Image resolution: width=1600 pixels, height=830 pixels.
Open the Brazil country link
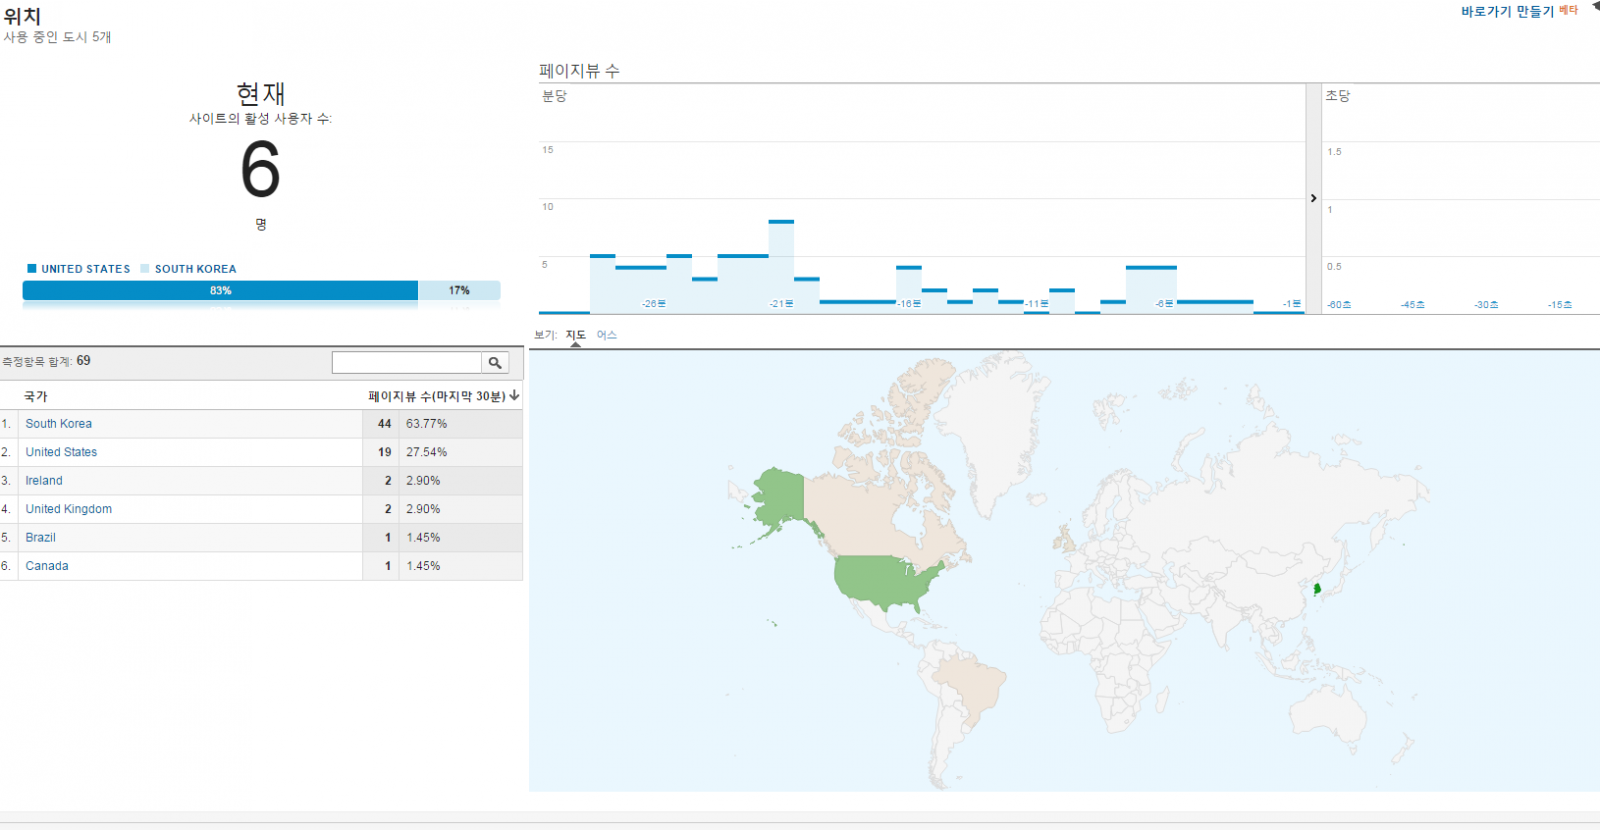41,538
